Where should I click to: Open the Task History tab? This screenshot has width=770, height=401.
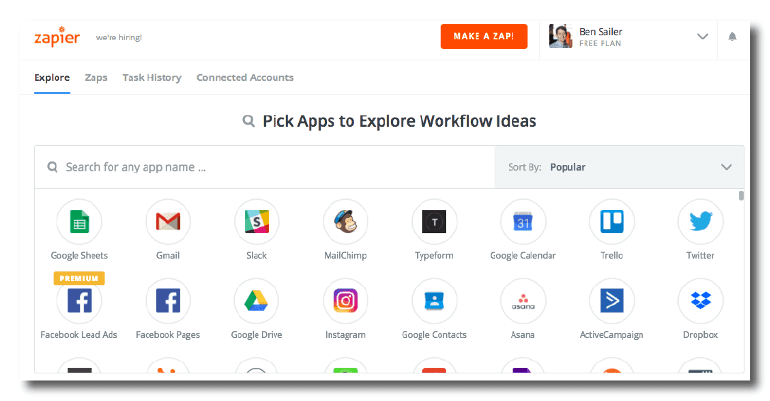[x=152, y=78]
